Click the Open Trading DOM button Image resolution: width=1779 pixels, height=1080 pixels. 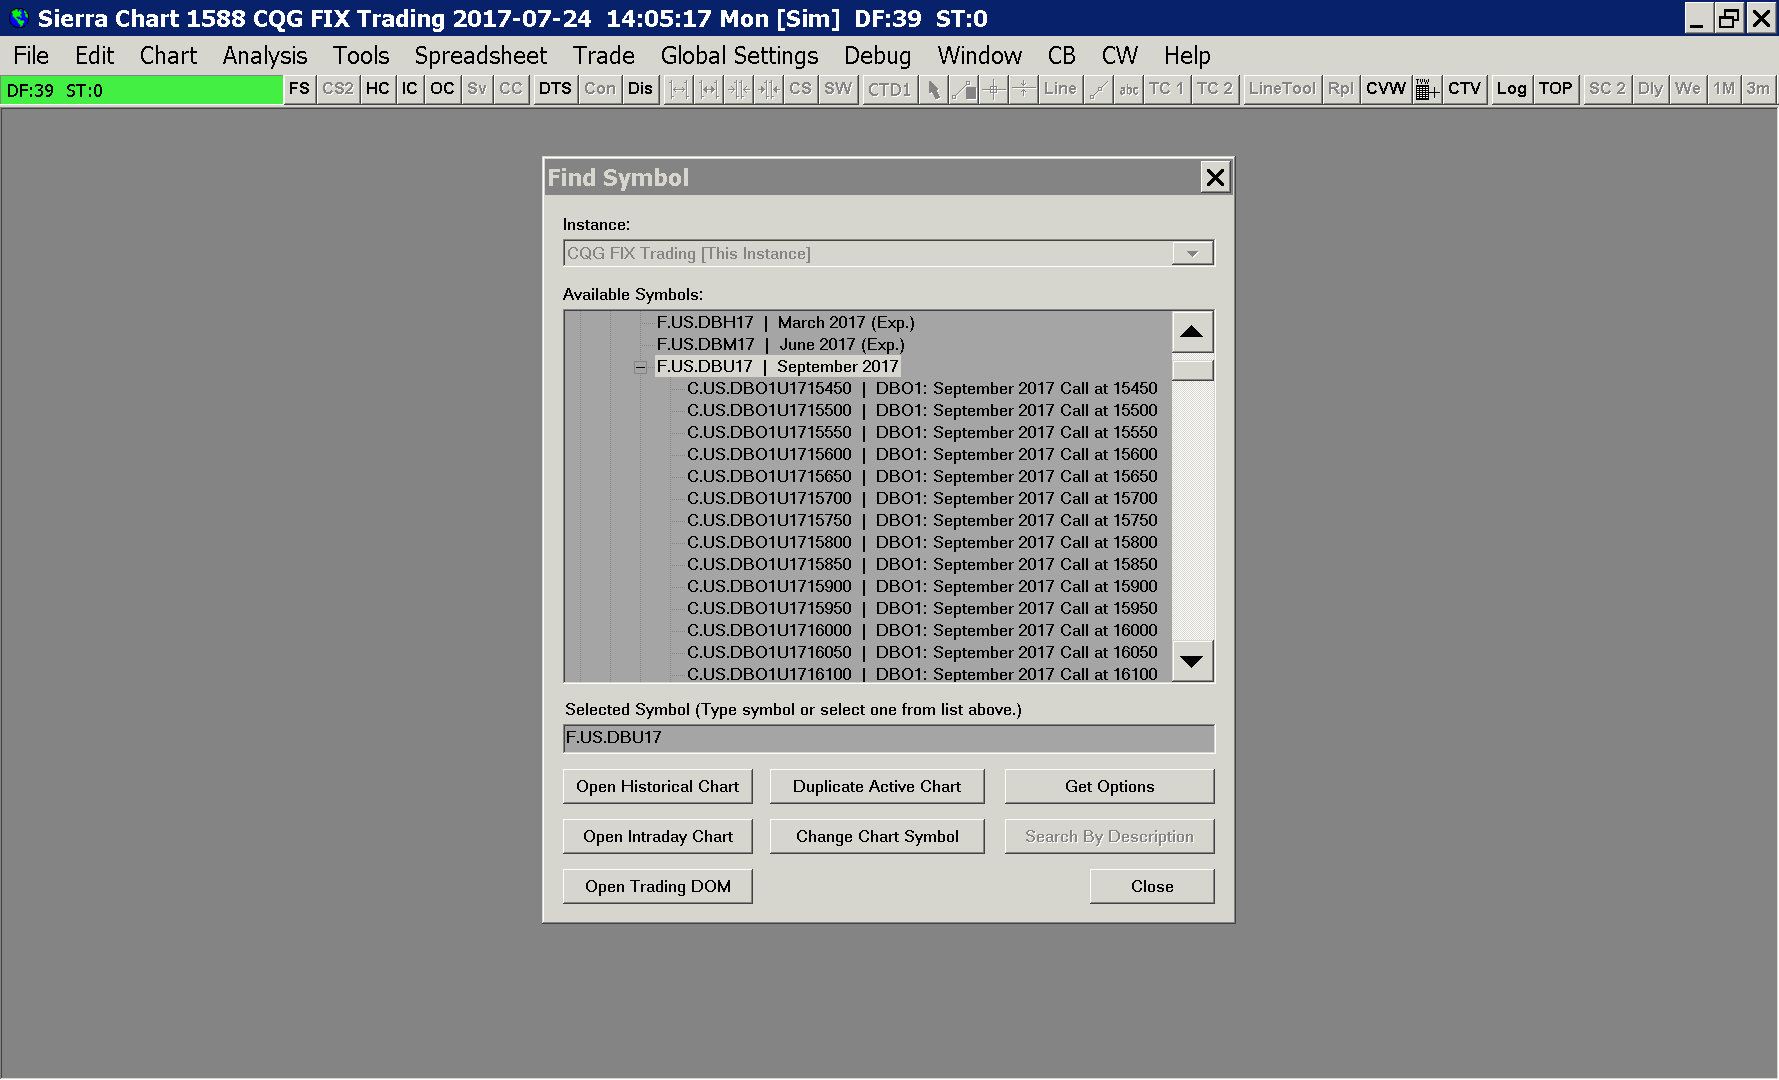click(x=658, y=886)
